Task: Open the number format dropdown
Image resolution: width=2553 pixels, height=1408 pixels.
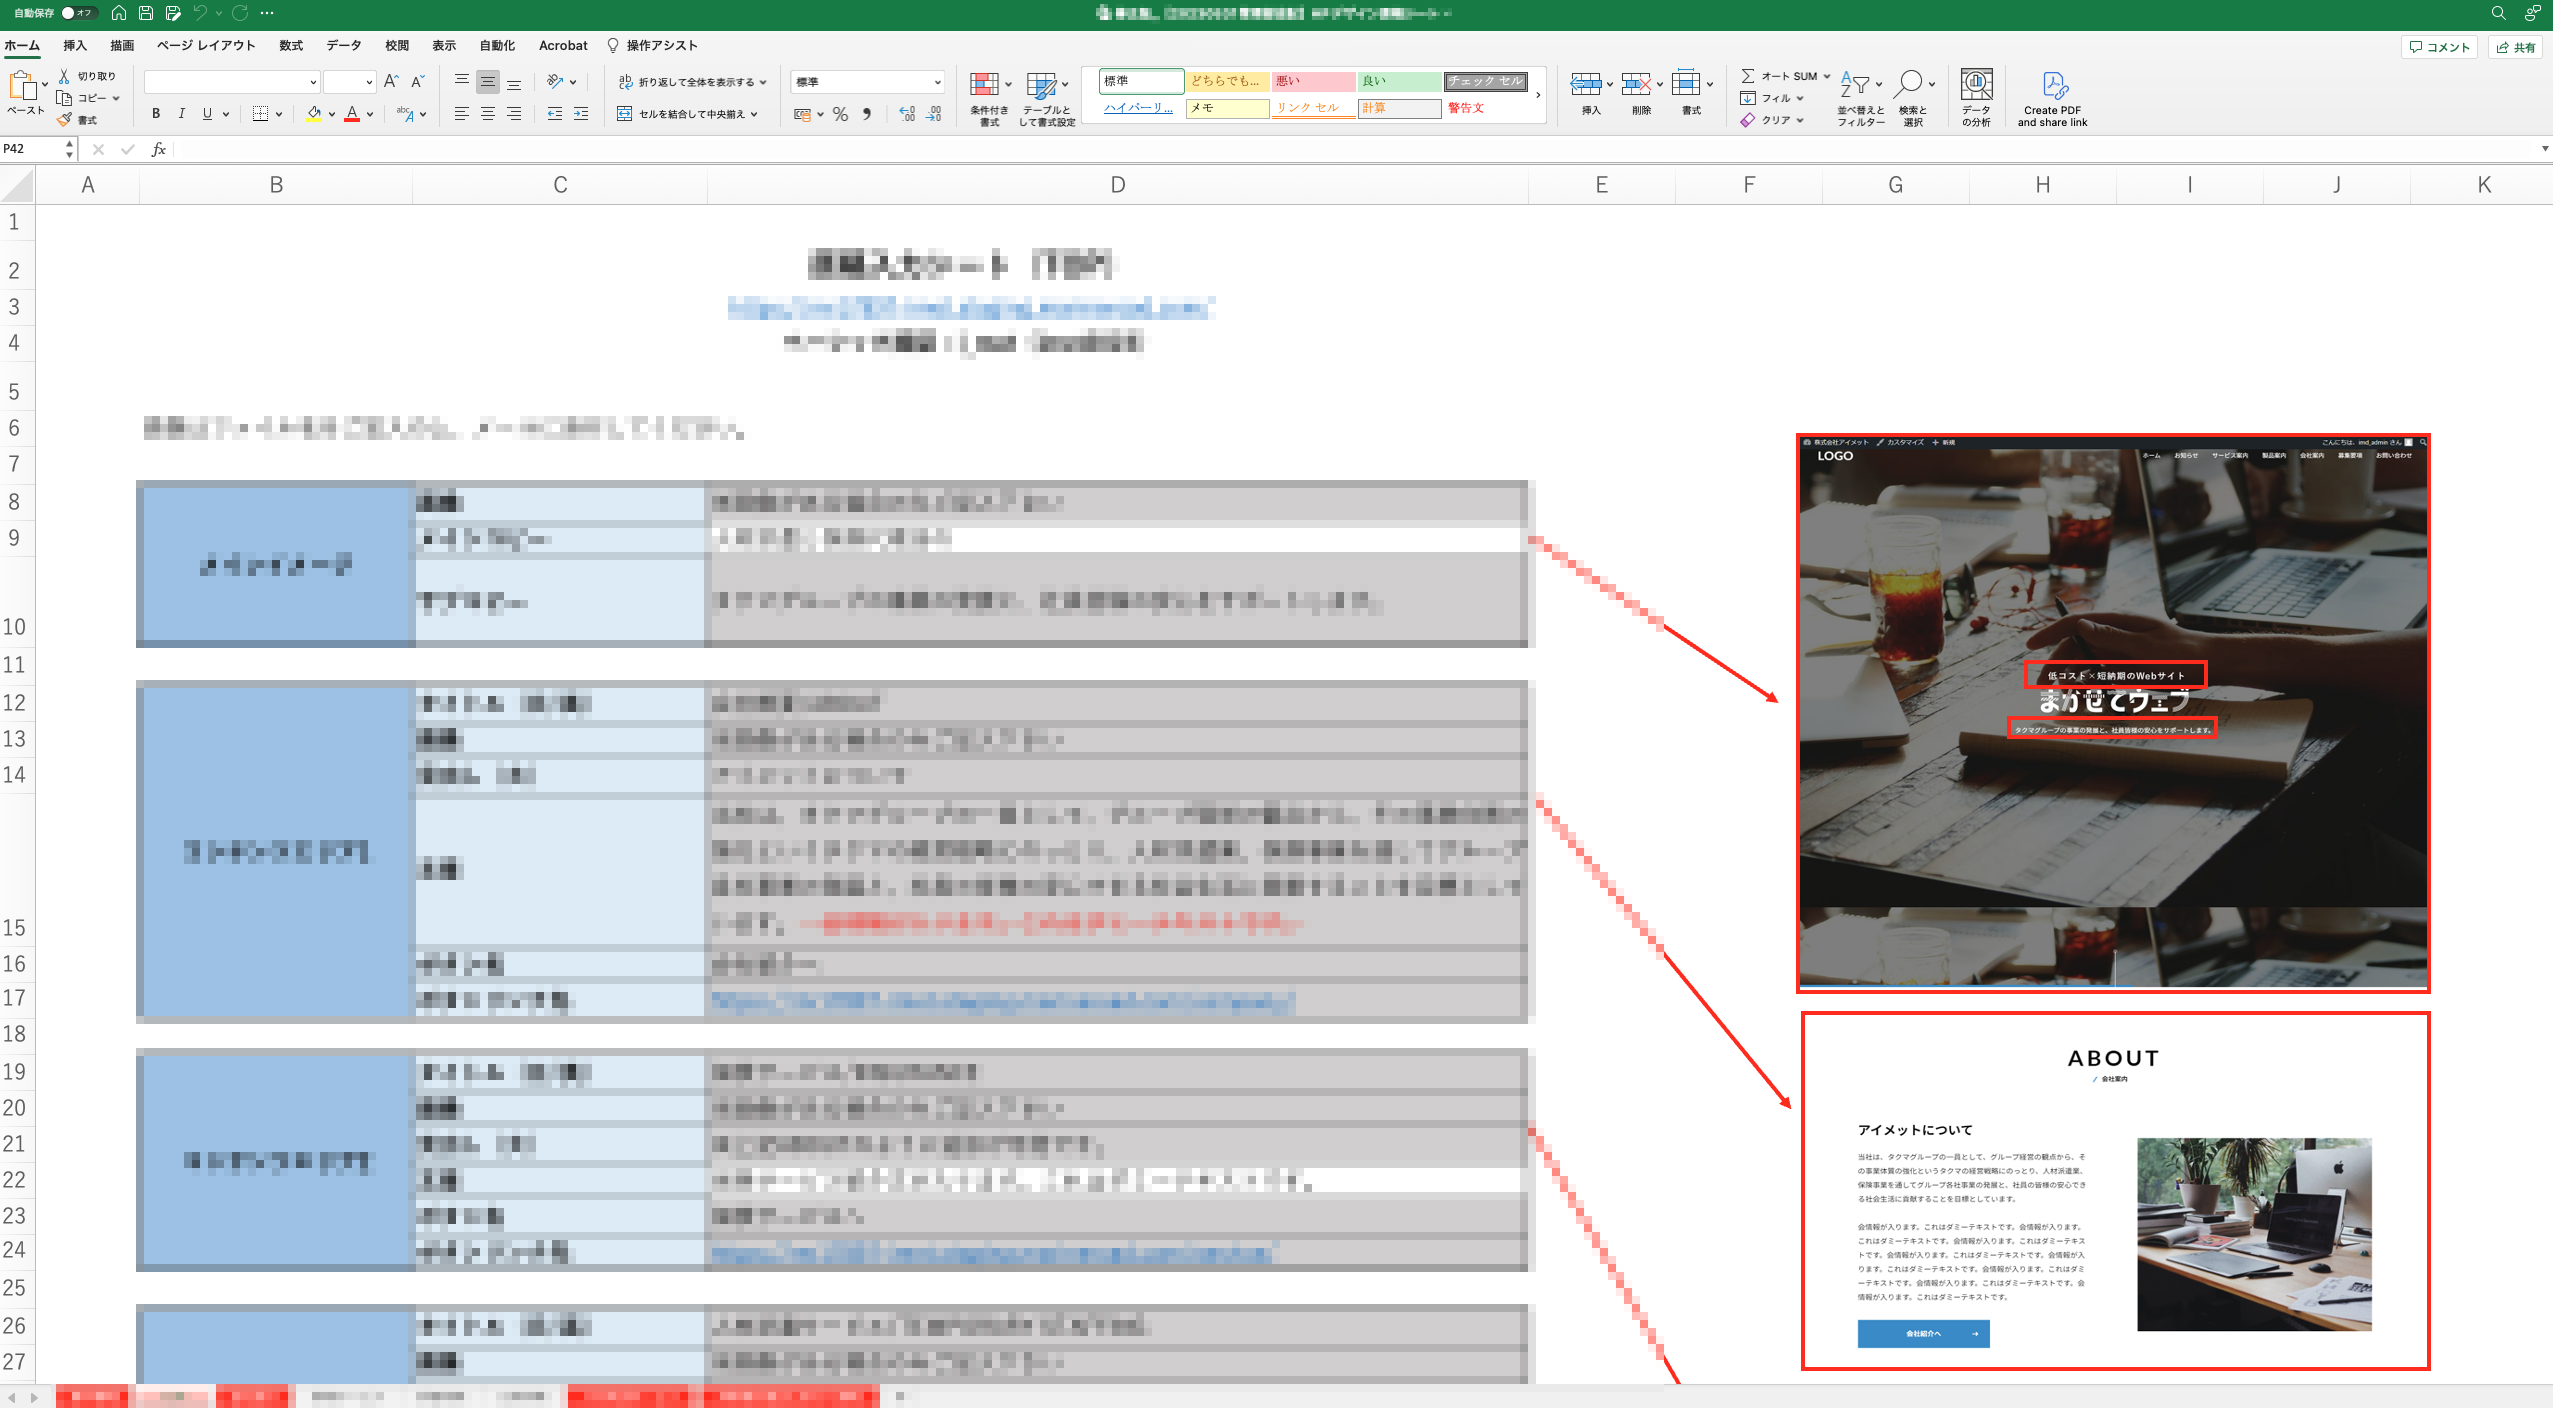Action: pyautogui.click(x=937, y=82)
